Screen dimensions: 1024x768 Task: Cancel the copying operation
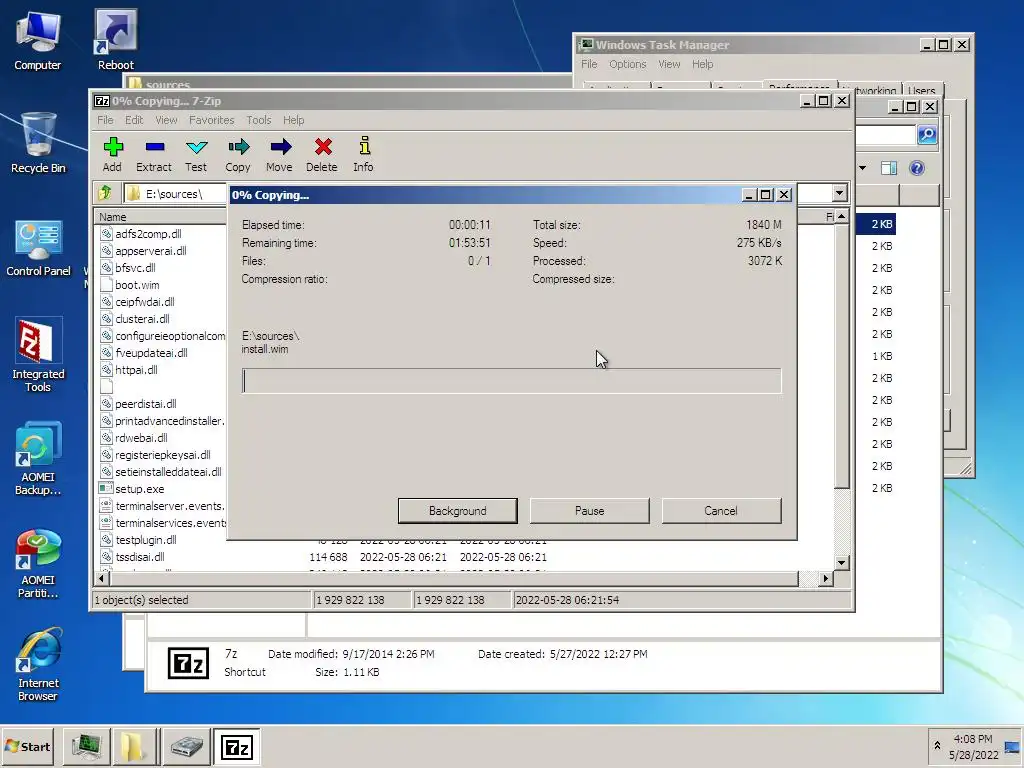[721, 511]
